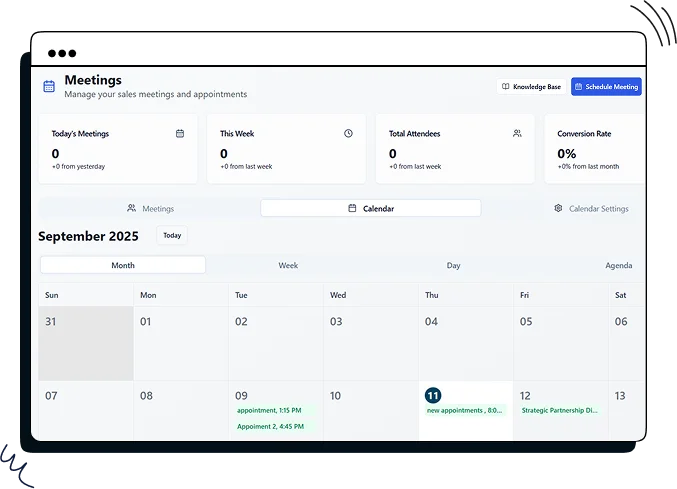
Task: Click the gear icon beside Calendar Settings
Action: (x=559, y=209)
